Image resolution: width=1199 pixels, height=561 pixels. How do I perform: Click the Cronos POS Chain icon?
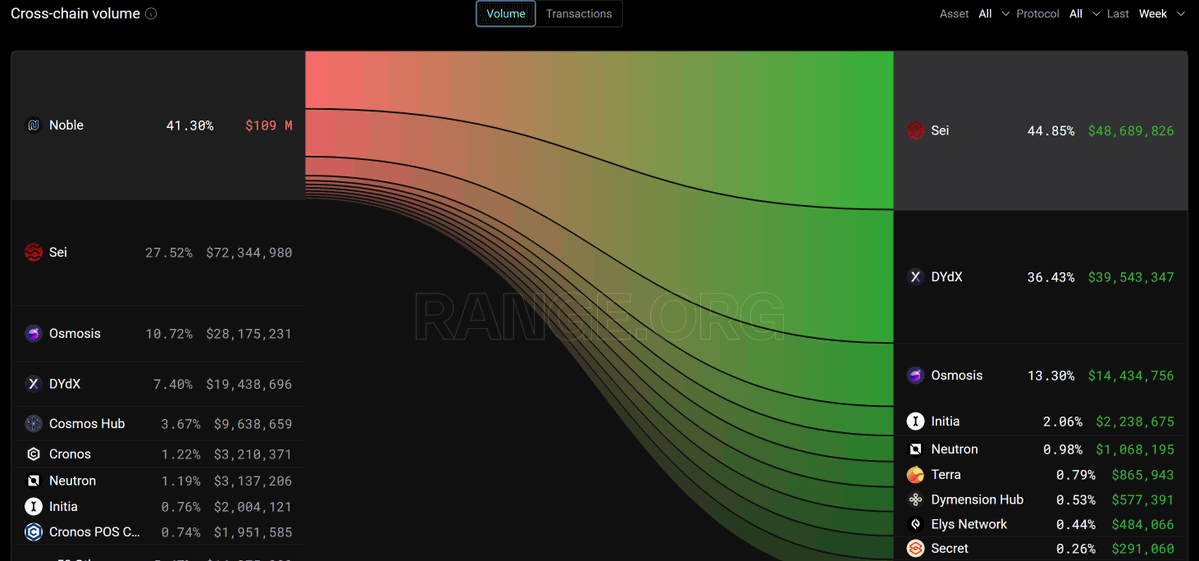click(34, 532)
